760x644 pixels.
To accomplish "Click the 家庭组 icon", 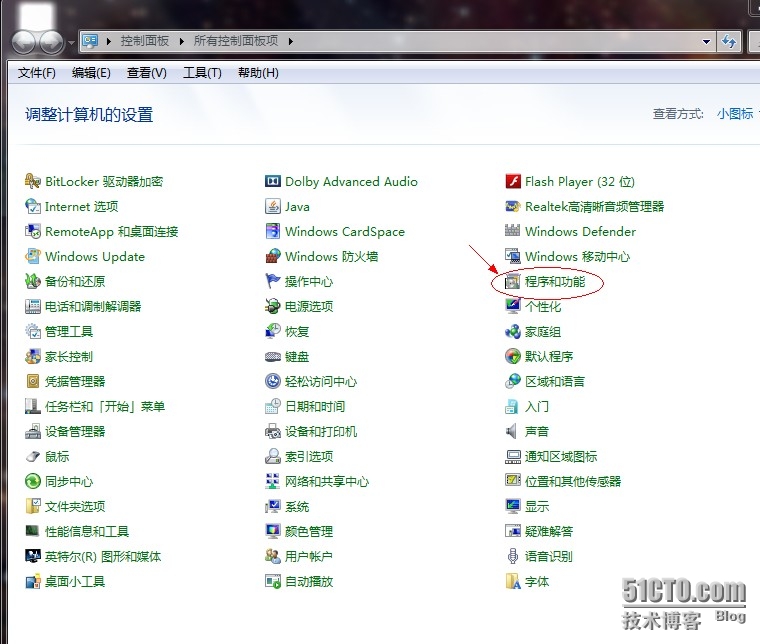I will click(x=512, y=331).
